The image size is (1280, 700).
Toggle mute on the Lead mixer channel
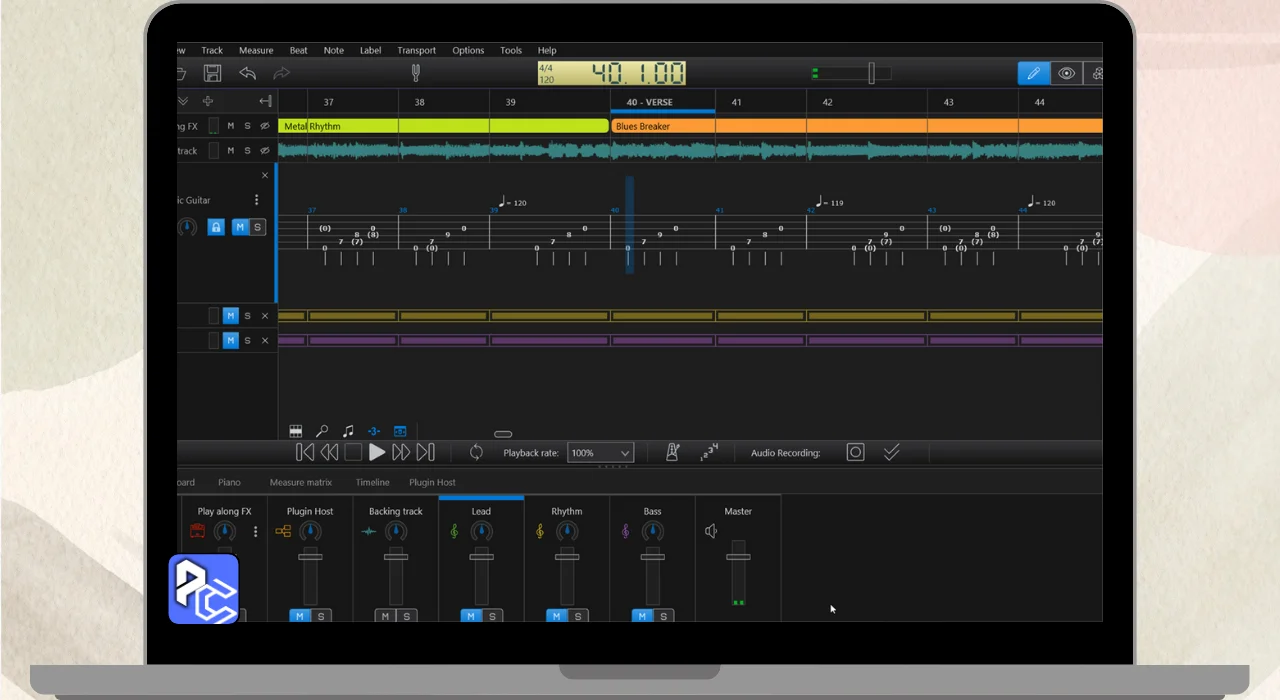(471, 616)
